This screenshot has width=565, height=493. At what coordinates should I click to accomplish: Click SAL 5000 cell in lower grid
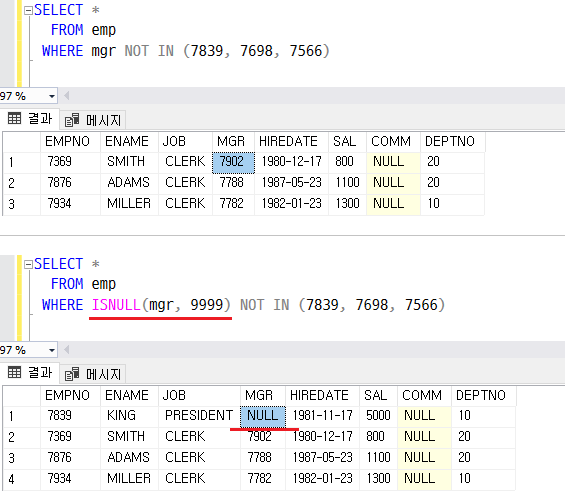click(378, 417)
